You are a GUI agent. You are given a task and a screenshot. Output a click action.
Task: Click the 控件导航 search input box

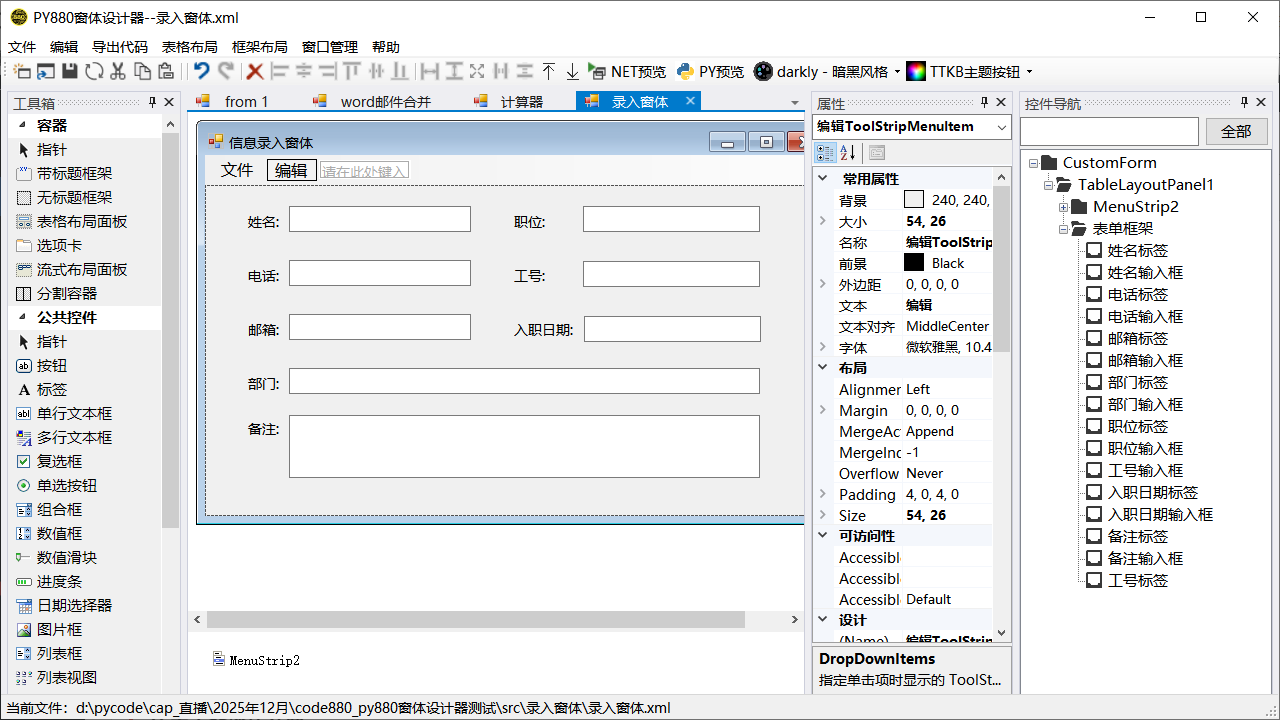pos(1109,131)
